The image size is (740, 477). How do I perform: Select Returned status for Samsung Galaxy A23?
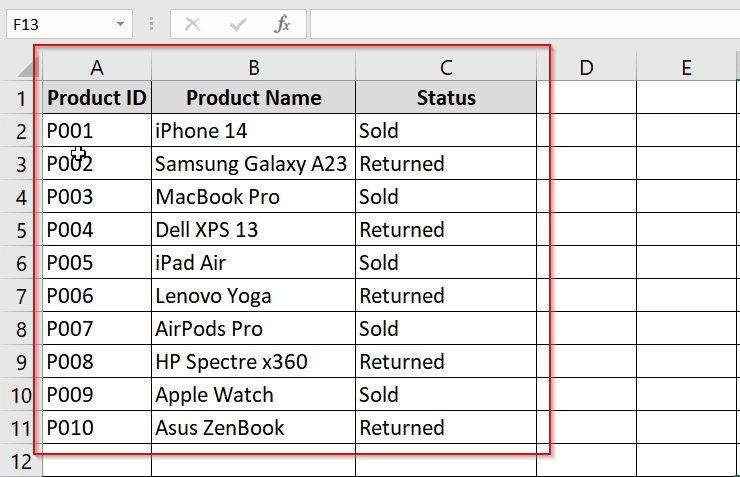[x=446, y=163]
